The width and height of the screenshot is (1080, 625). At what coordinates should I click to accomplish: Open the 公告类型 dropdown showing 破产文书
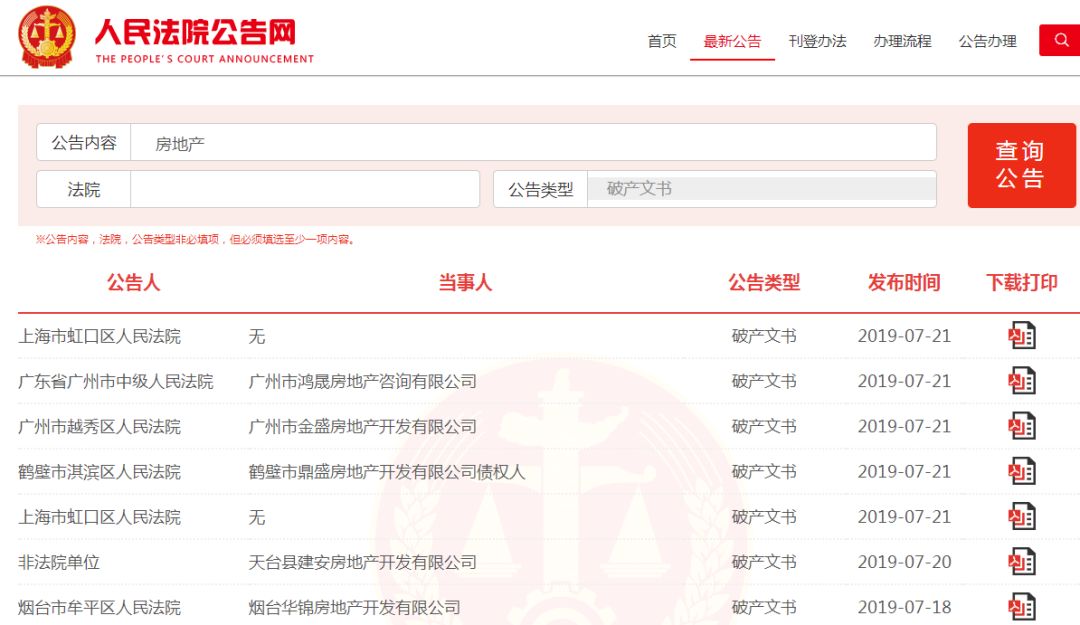[762, 189]
